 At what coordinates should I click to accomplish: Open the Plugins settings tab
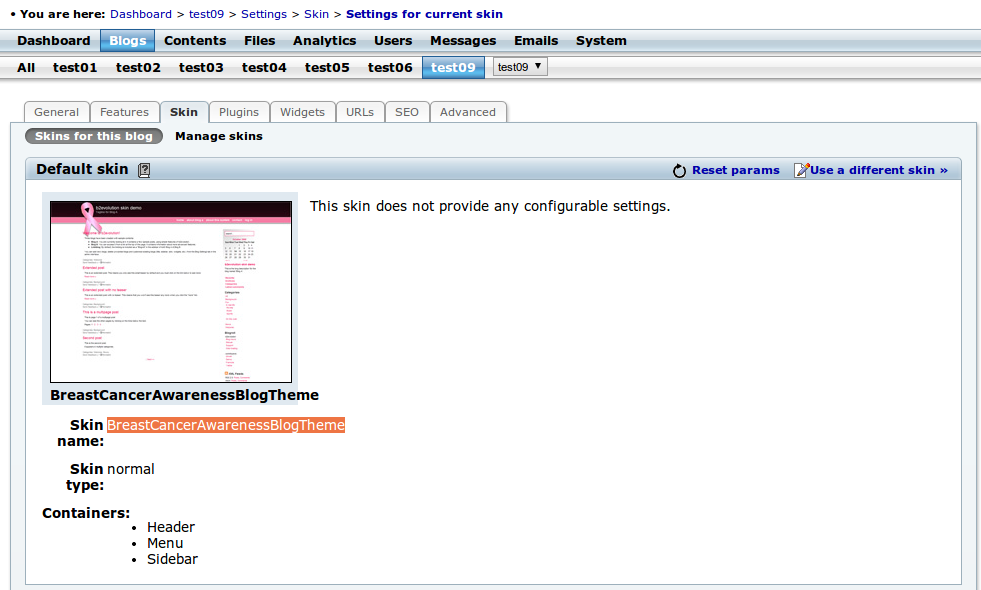click(239, 112)
